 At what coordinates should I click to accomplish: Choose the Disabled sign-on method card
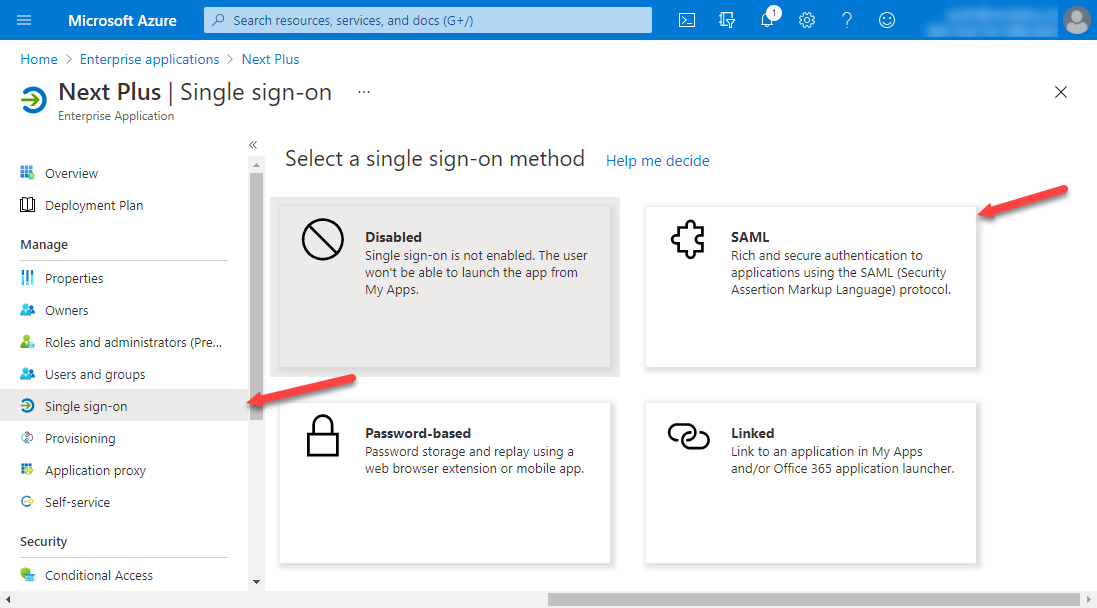(x=445, y=287)
